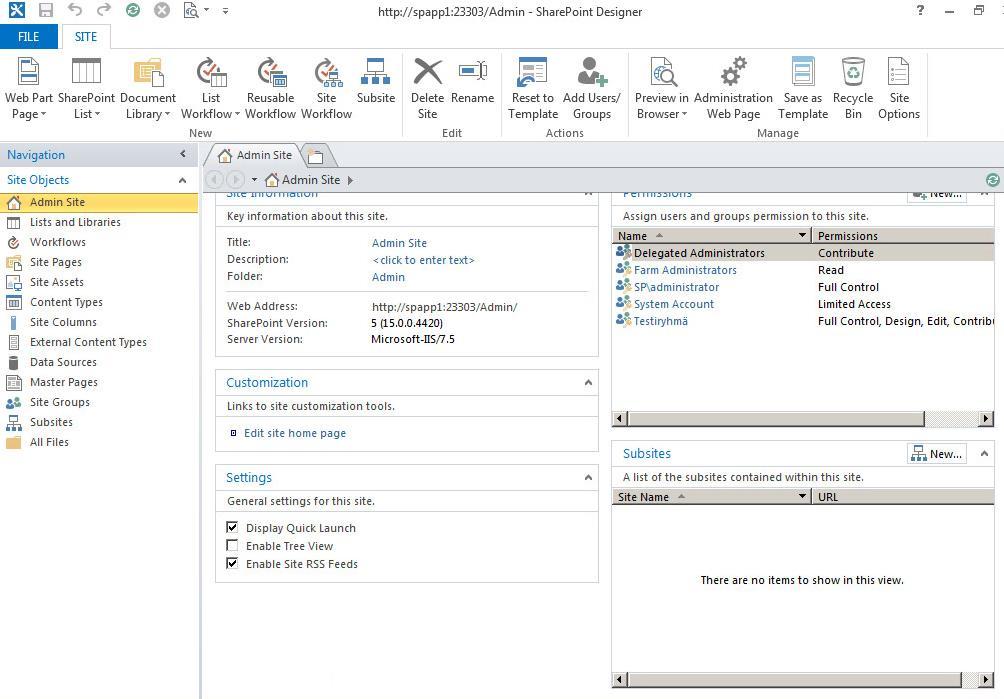1004x699 pixels.
Task: Click the green refresh icon right of the breadcrumb
Action: point(992,180)
